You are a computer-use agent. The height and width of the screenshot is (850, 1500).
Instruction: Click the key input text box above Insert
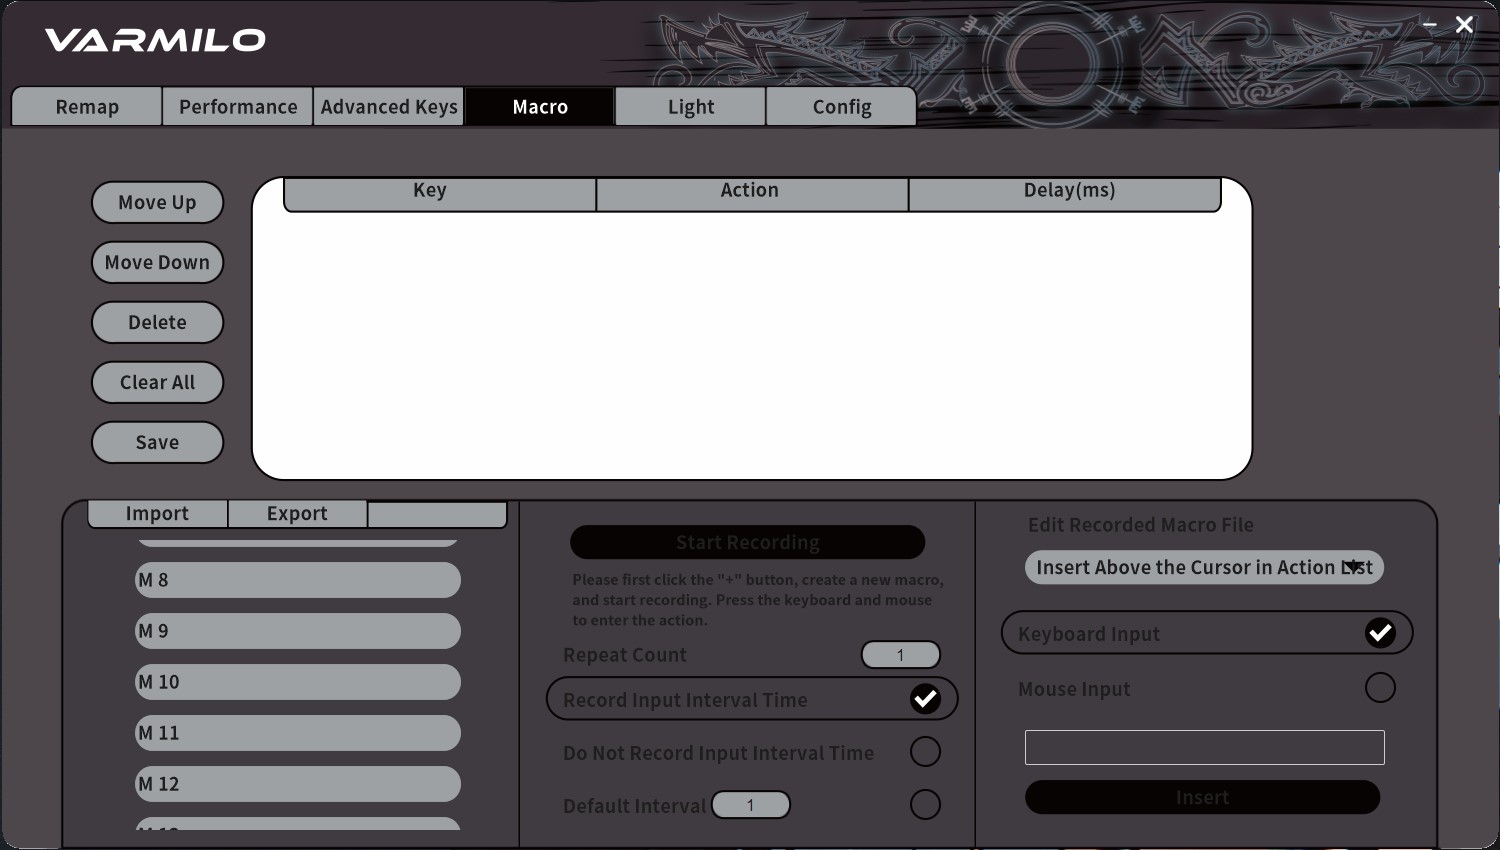(x=1205, y=747)
